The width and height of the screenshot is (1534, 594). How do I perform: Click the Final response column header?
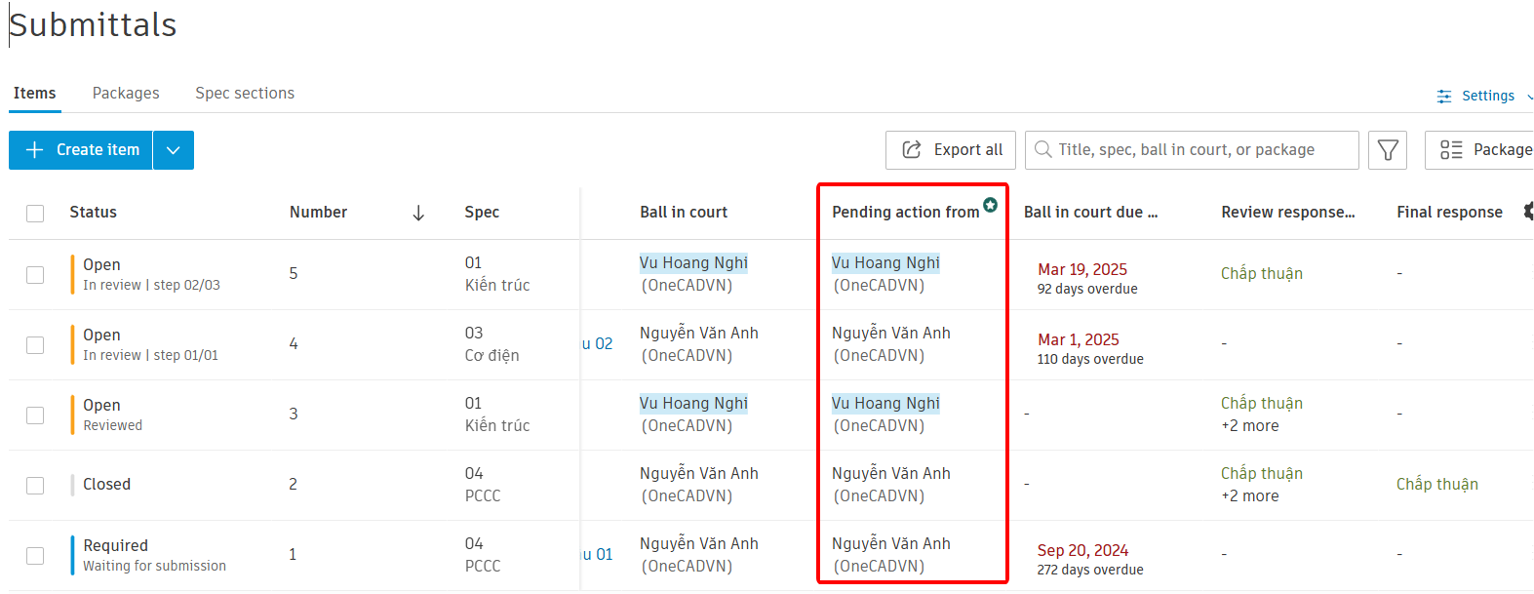[x=1450, y=212]
